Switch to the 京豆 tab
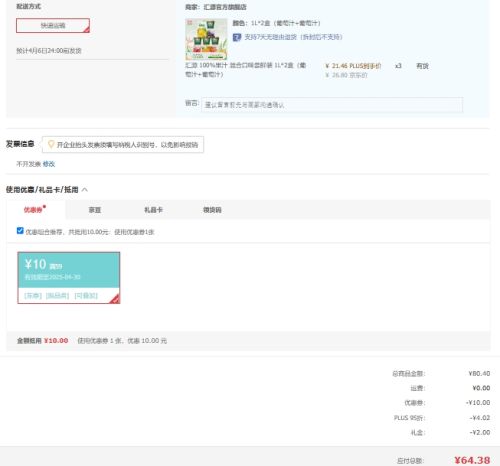 coord(95,210)
